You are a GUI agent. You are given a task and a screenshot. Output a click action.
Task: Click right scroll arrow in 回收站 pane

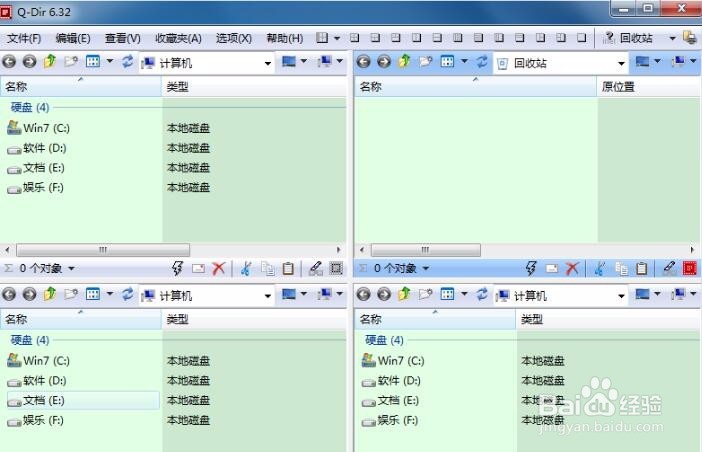tap(692, 250)
